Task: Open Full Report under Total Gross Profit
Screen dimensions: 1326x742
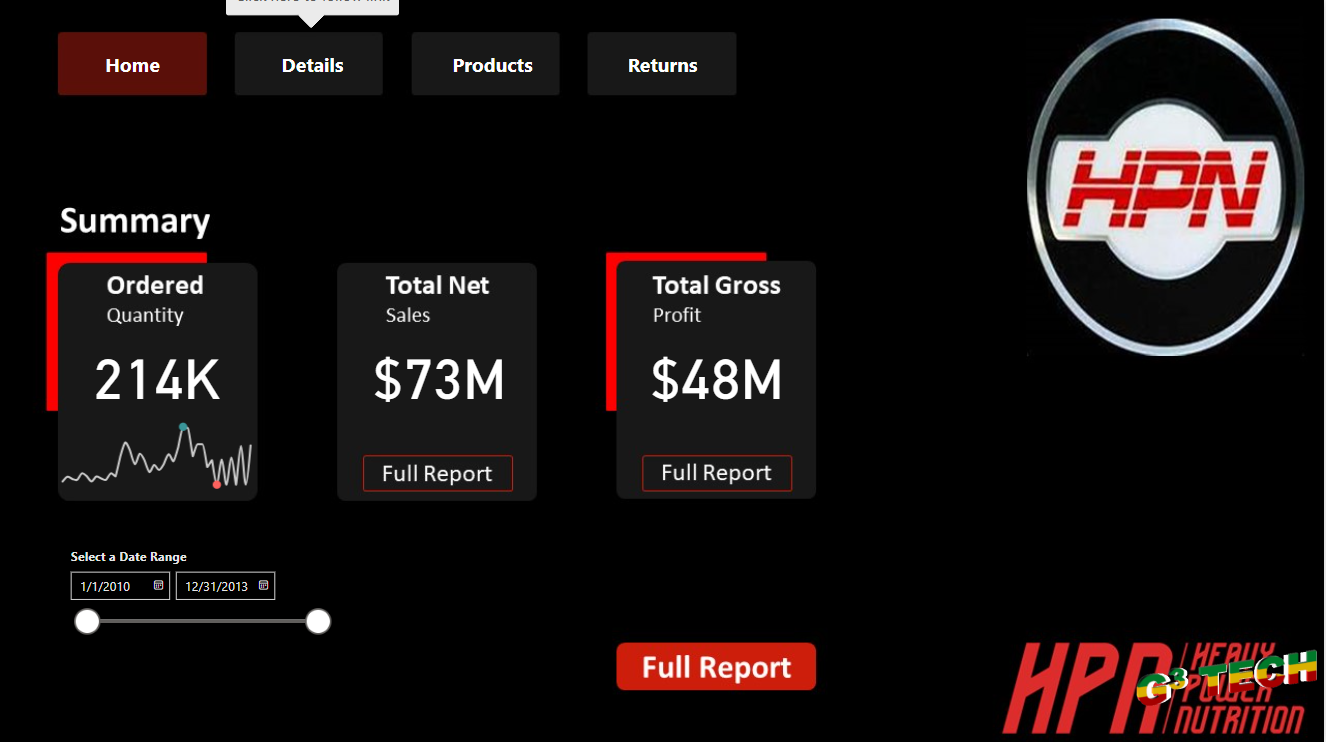Action: click(716, 473)
